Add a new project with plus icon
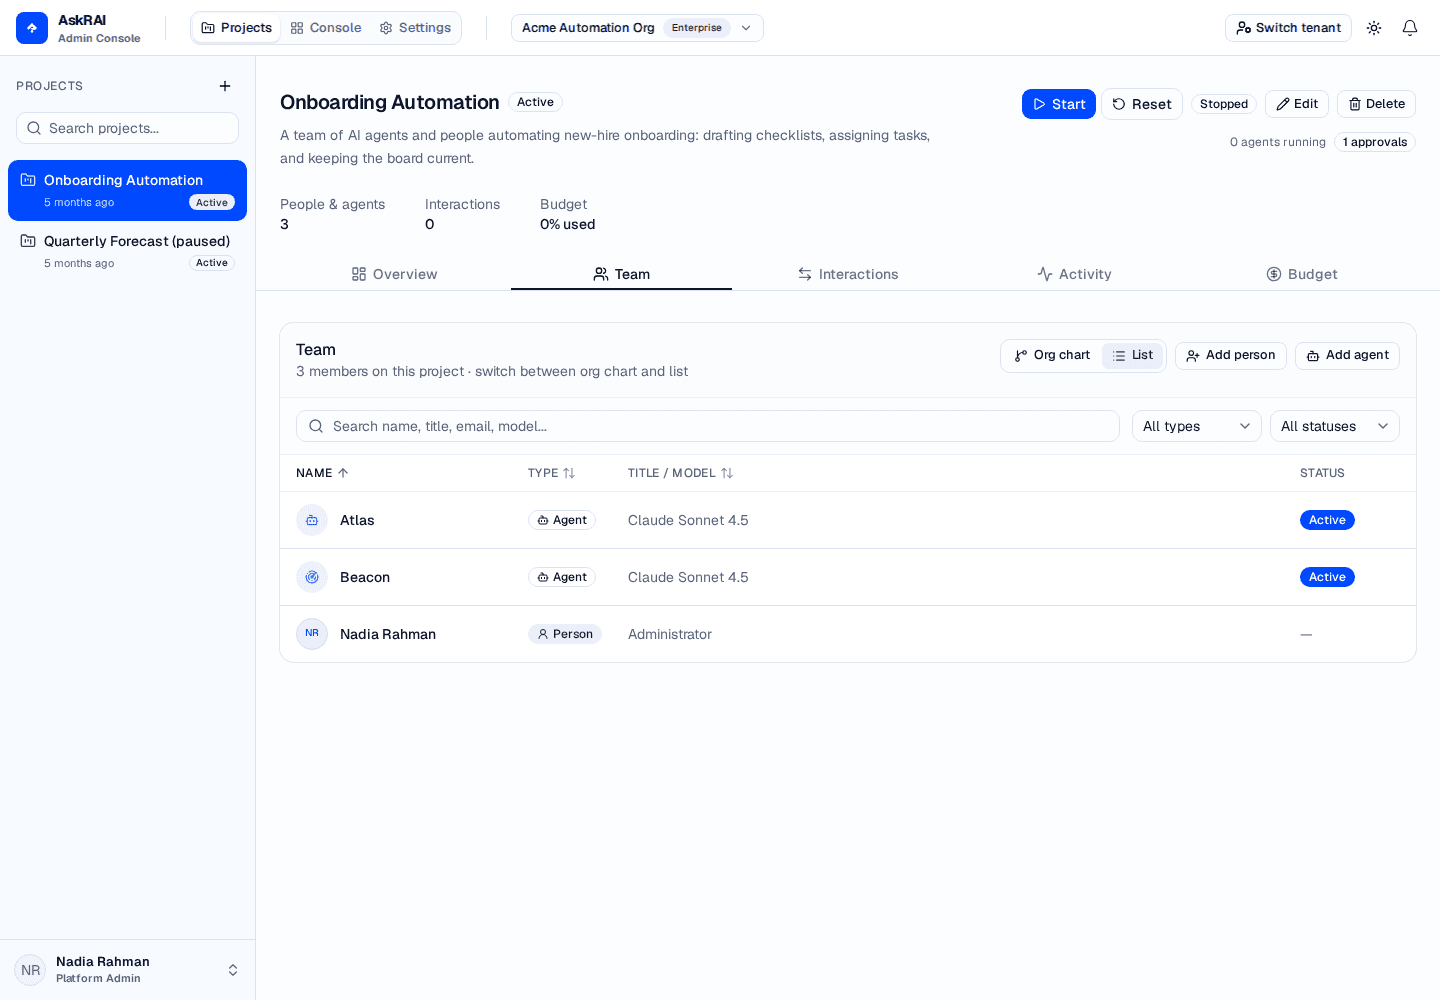The image size is (1440, 1000). pos(225,86)
